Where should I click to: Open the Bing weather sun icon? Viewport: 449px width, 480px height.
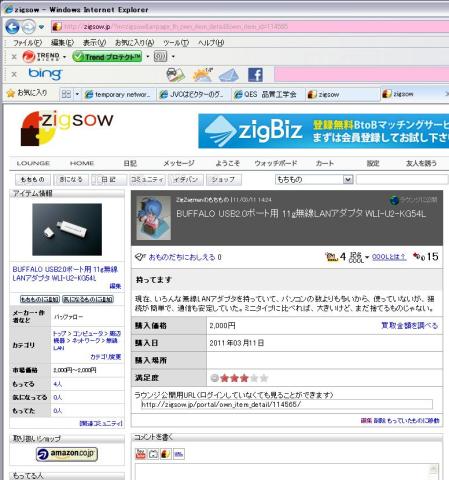coord(203,75)
